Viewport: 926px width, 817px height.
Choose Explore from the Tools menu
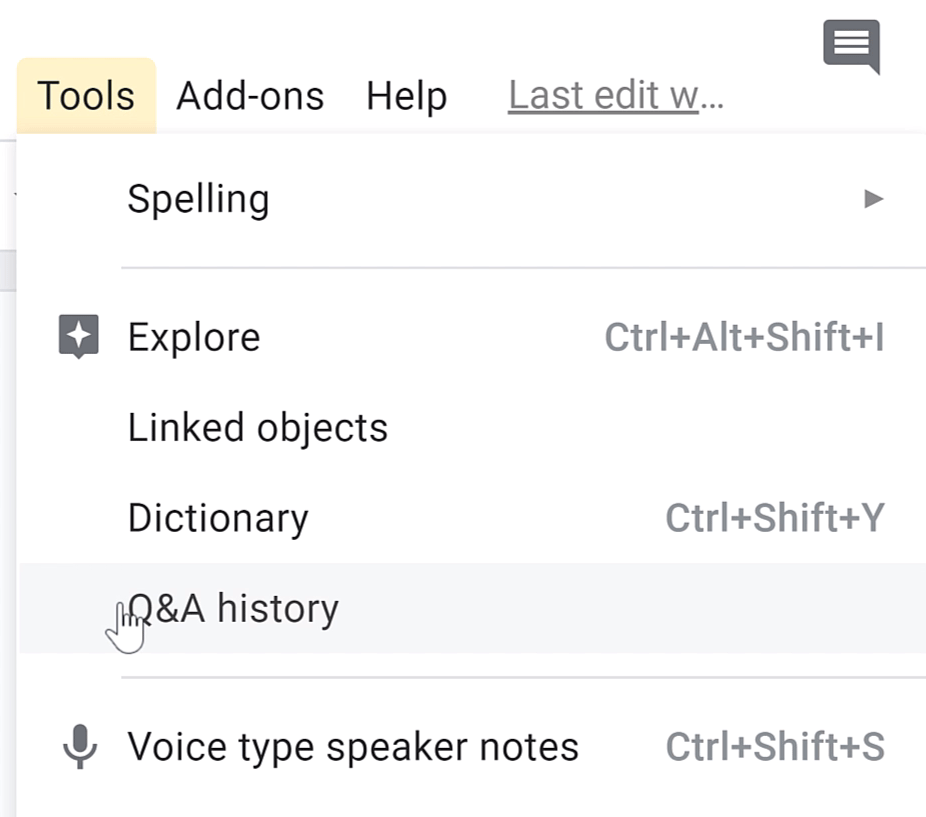tap(471, 337)
